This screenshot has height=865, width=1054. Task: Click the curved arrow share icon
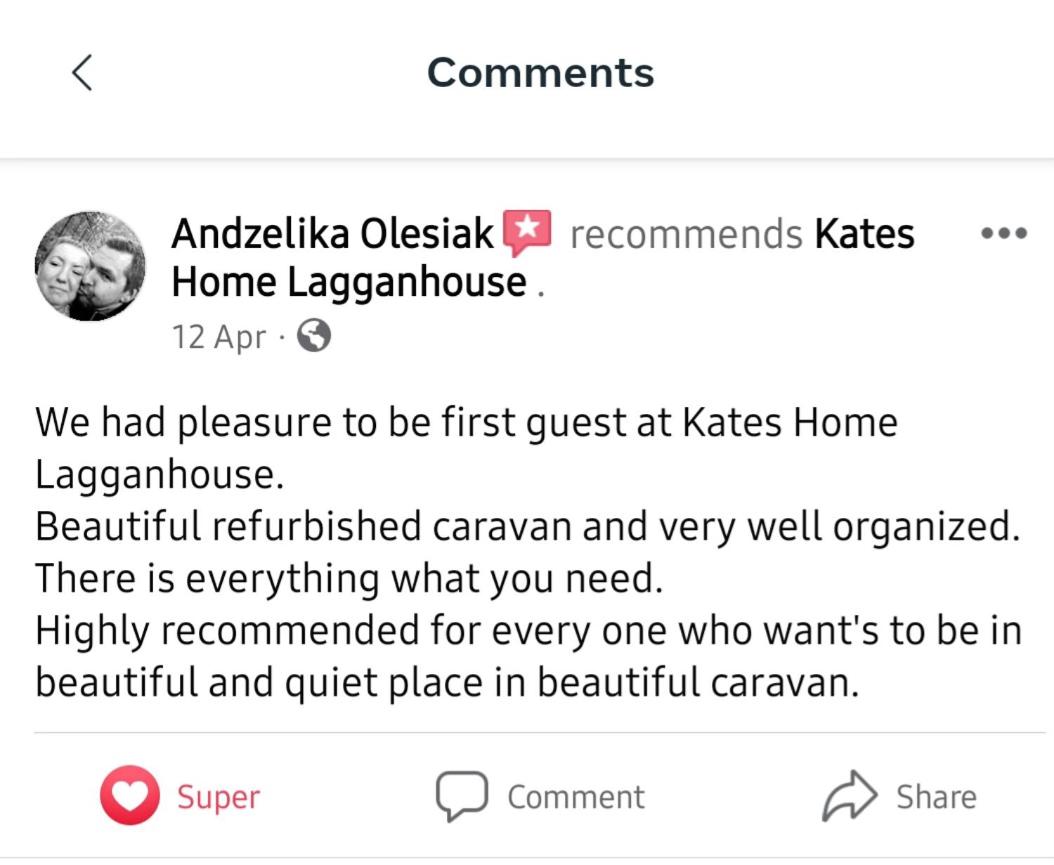coord(850,796)
